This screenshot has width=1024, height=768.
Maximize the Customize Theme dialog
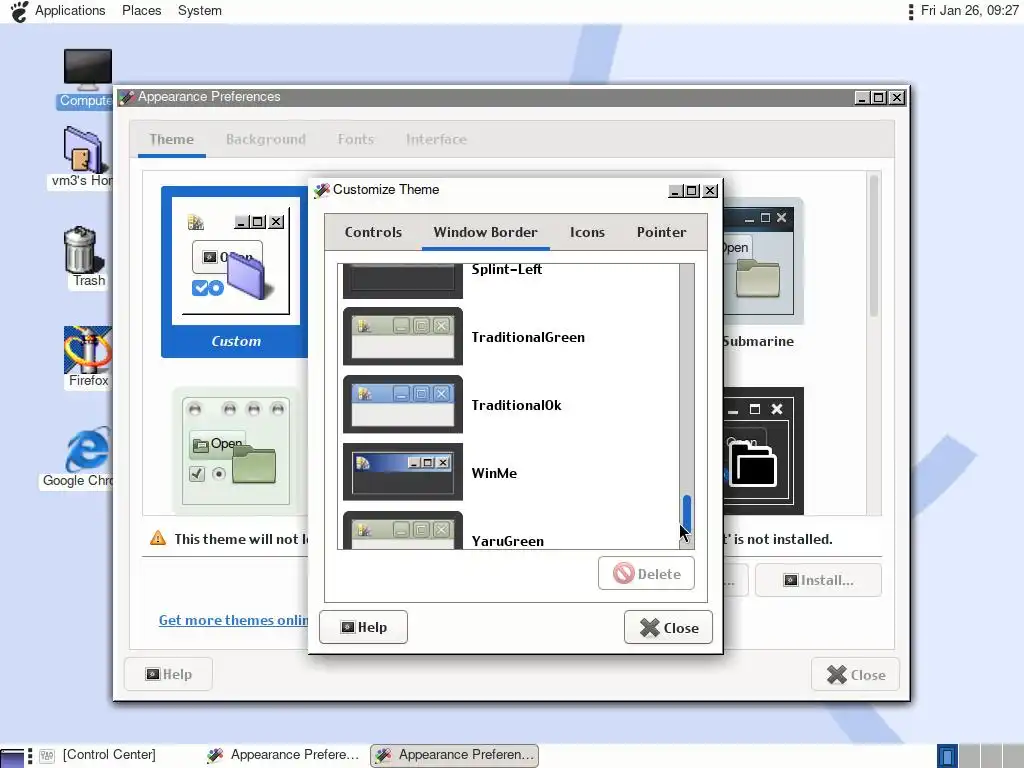(x=692, y=191)
